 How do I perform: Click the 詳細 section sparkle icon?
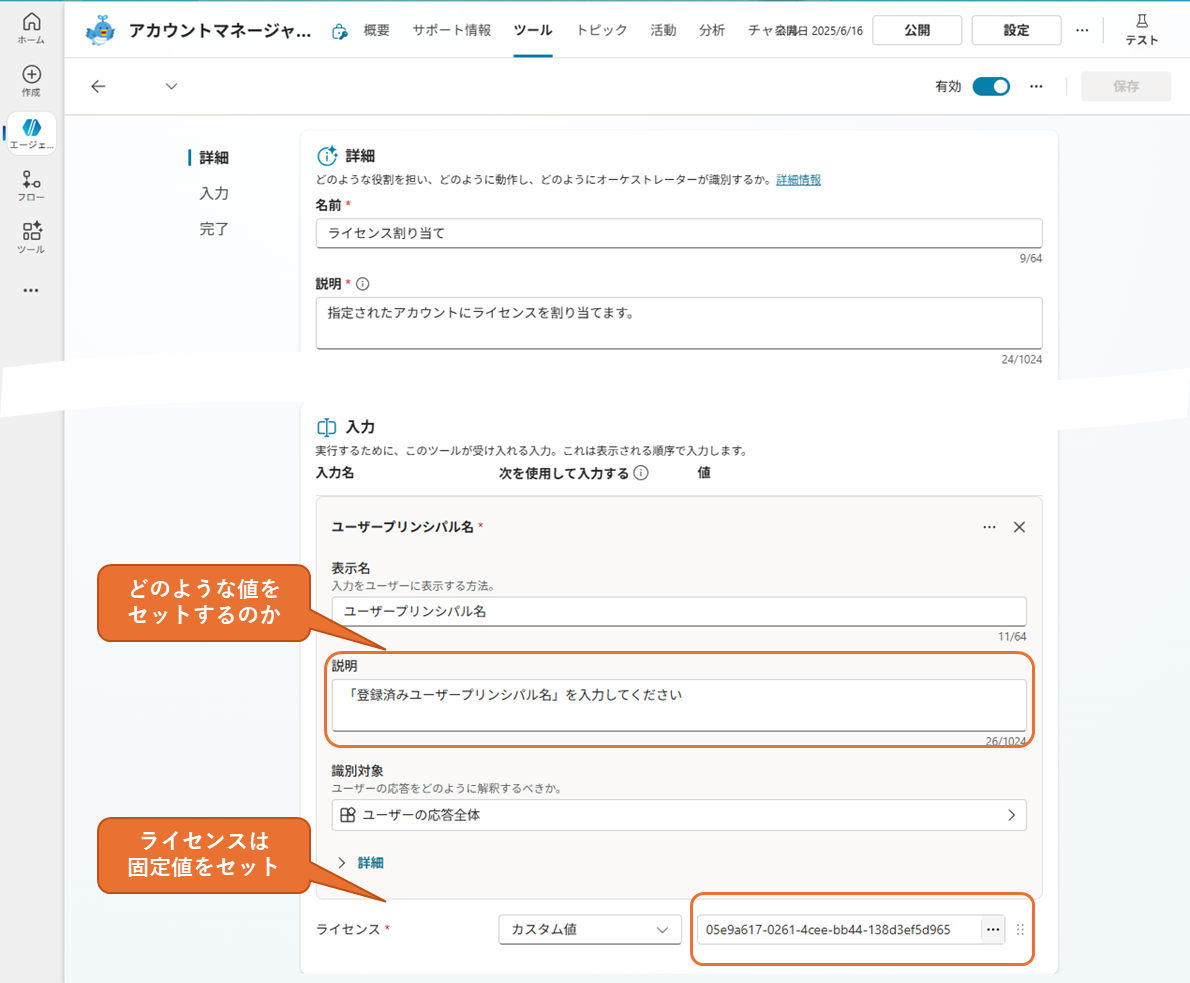click(x=326, y=156)
